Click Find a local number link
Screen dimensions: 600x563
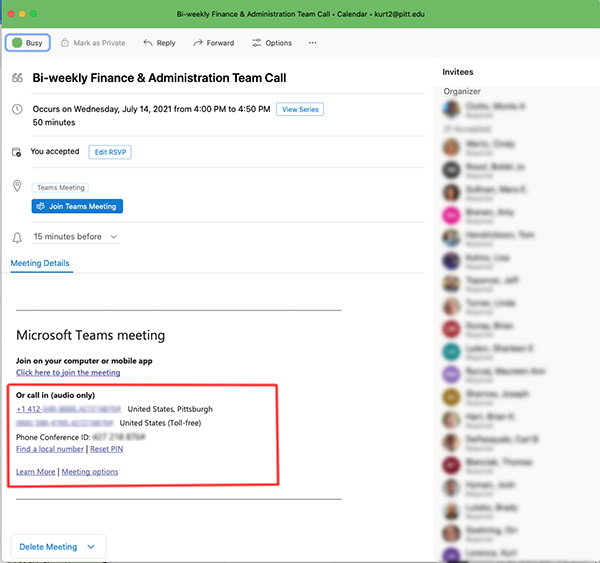tap(50, 449)
